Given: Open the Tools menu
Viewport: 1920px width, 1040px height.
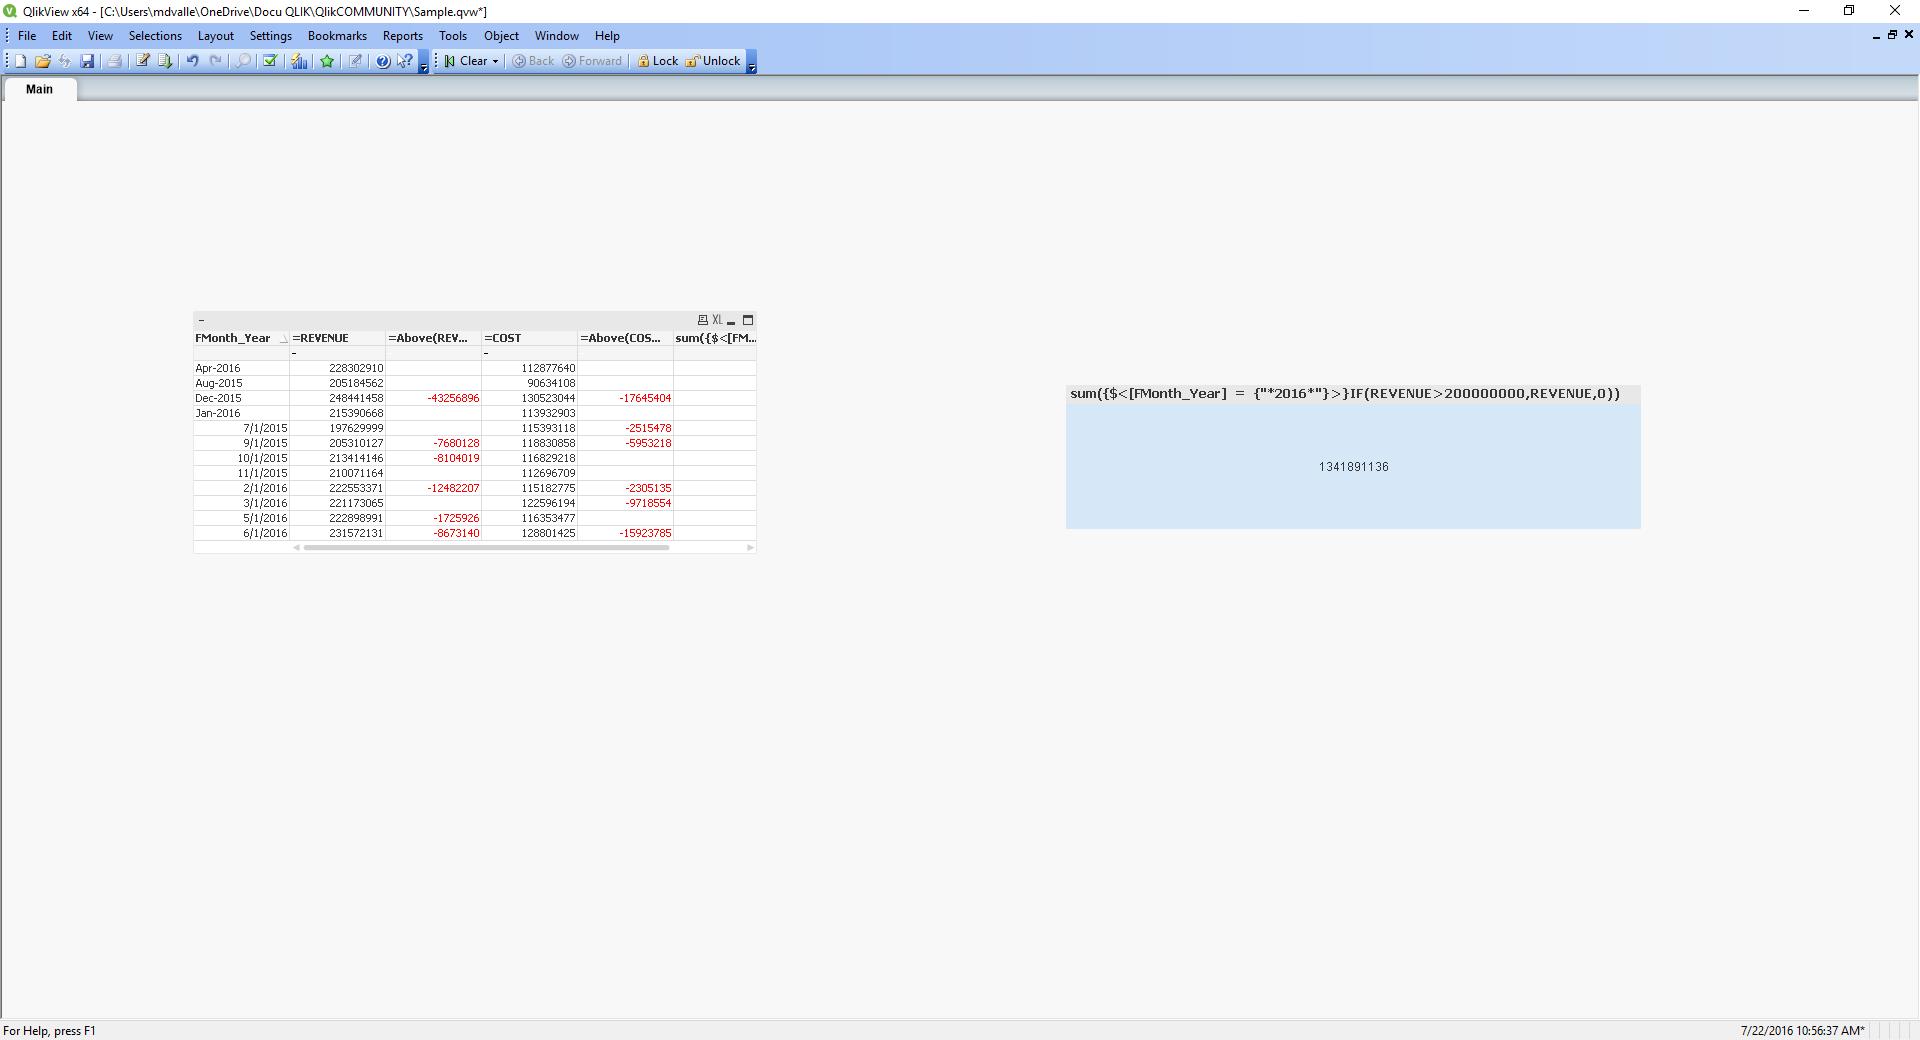Looking at the screenshot, I should 453,36.
